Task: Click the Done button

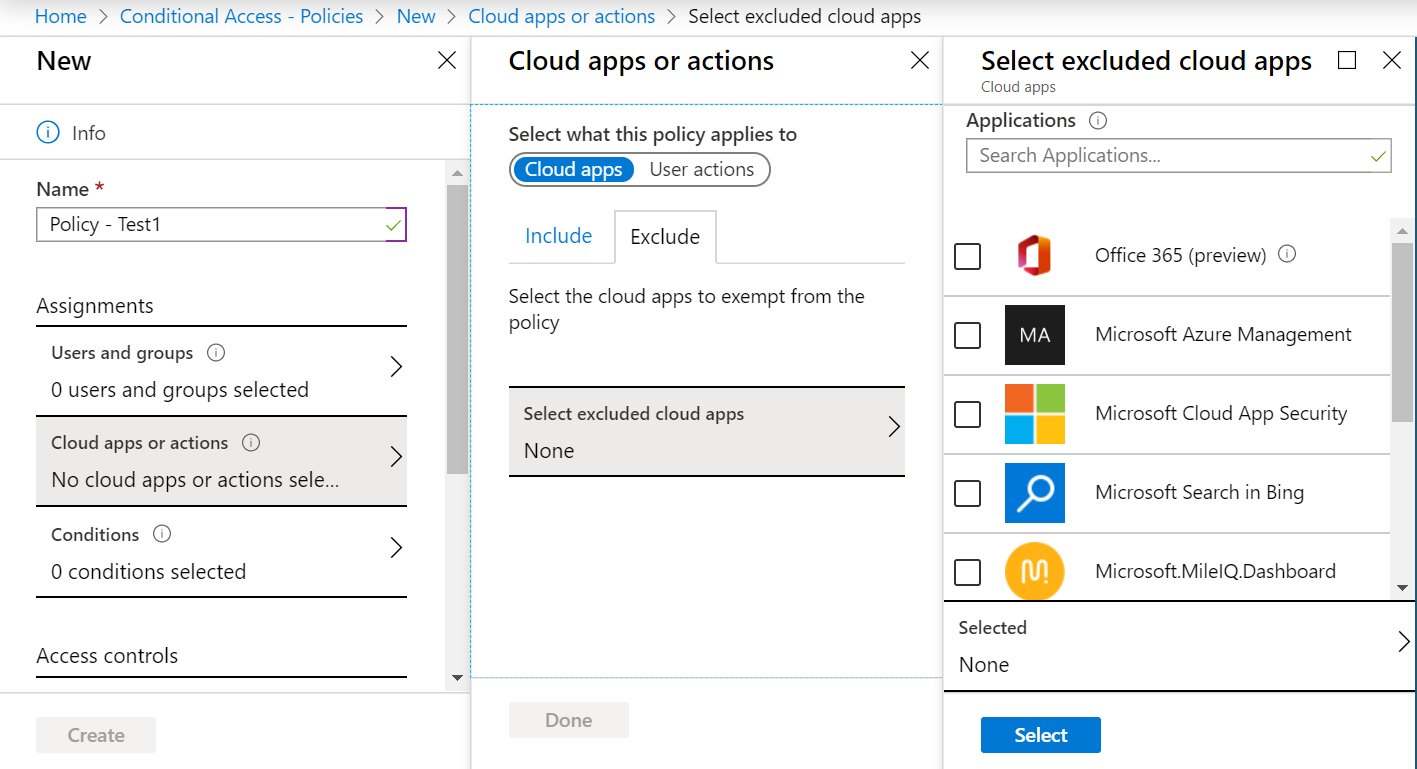Action: point(569,720)
